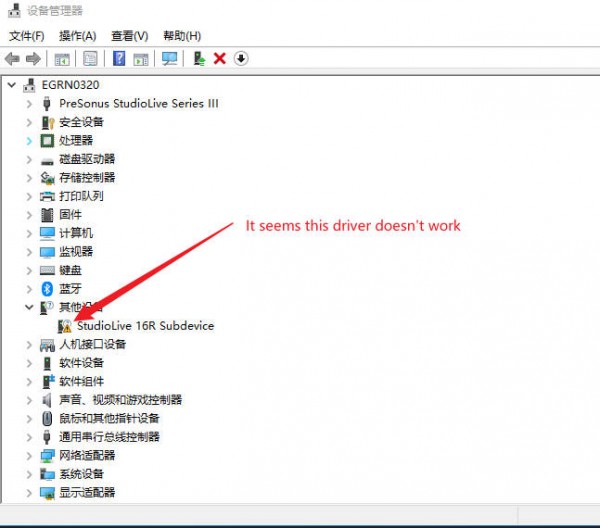Click the forward arrow toolbar icon
Screen dimensions: 600x528
[x=33, y=59]
